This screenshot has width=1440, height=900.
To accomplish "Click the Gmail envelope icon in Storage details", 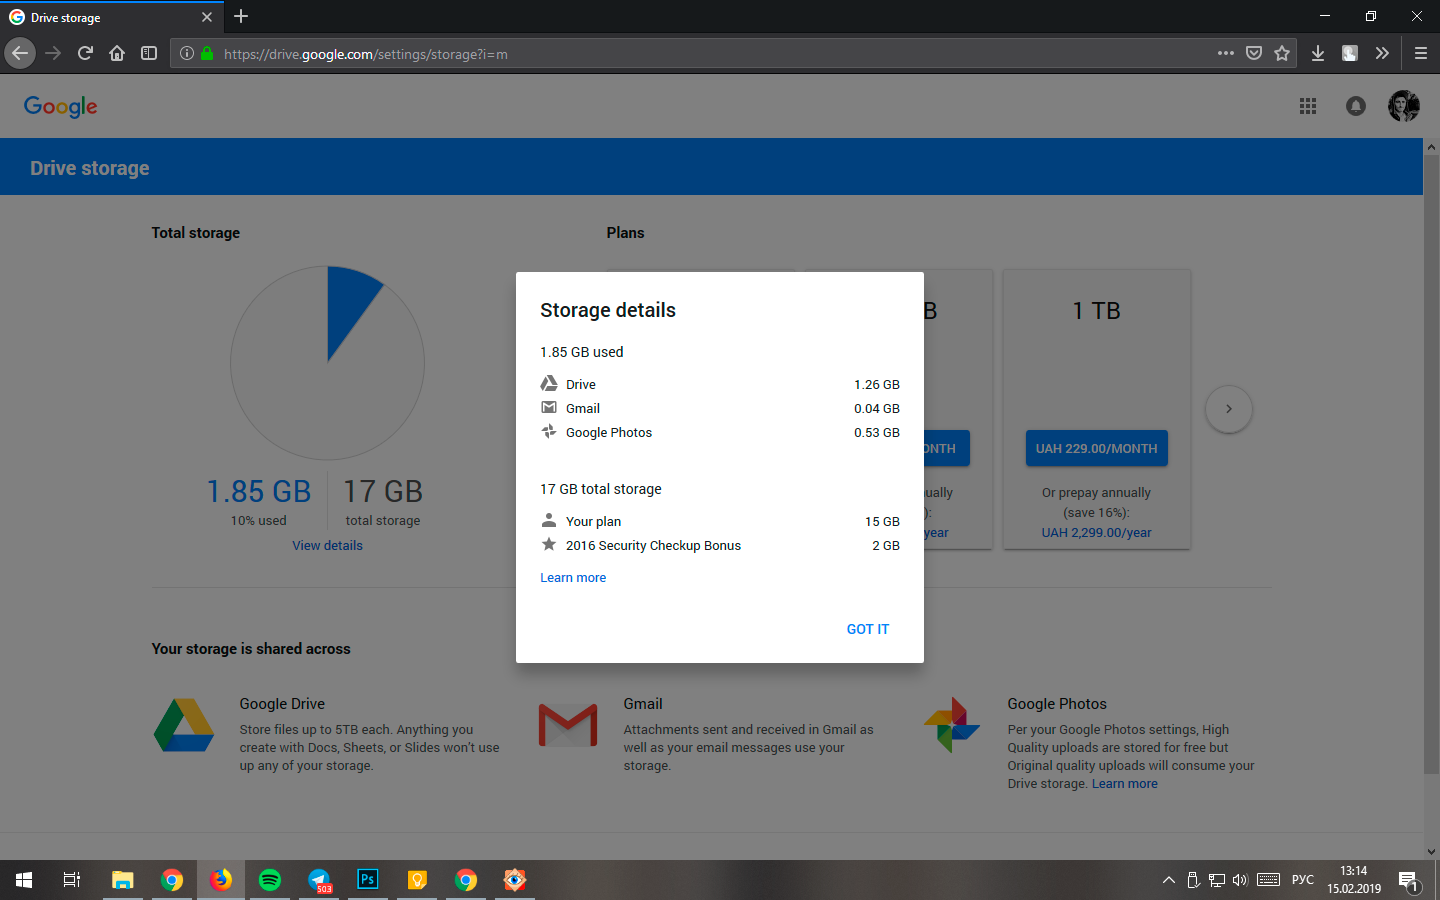I will click(x=549, y=407).
